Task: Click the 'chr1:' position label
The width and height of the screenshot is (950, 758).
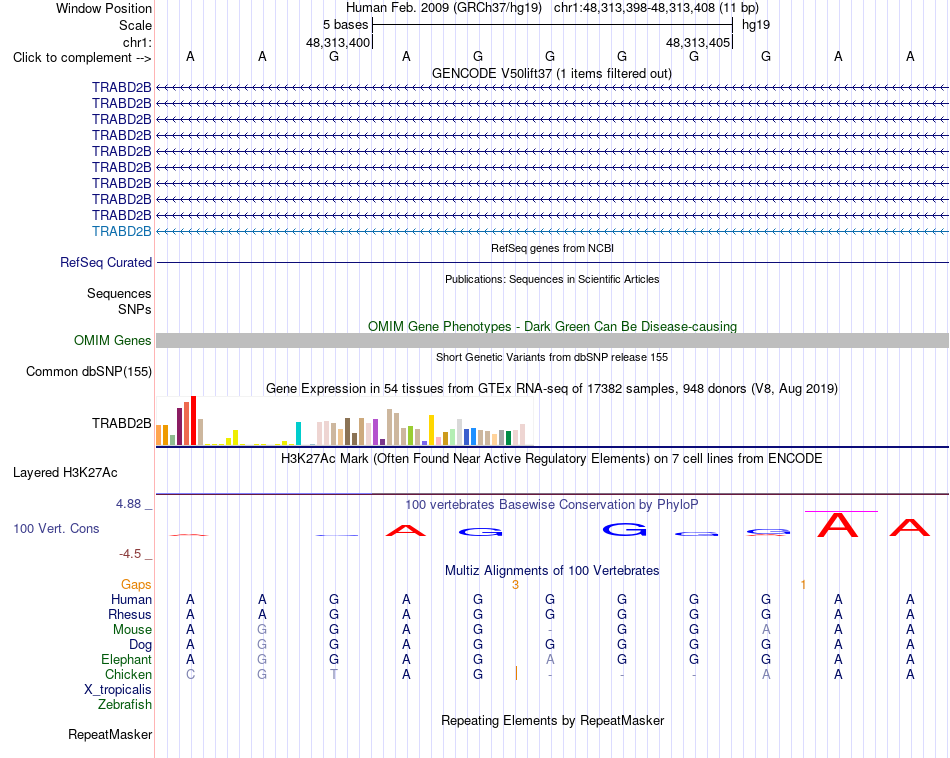Action: (137, 42)
